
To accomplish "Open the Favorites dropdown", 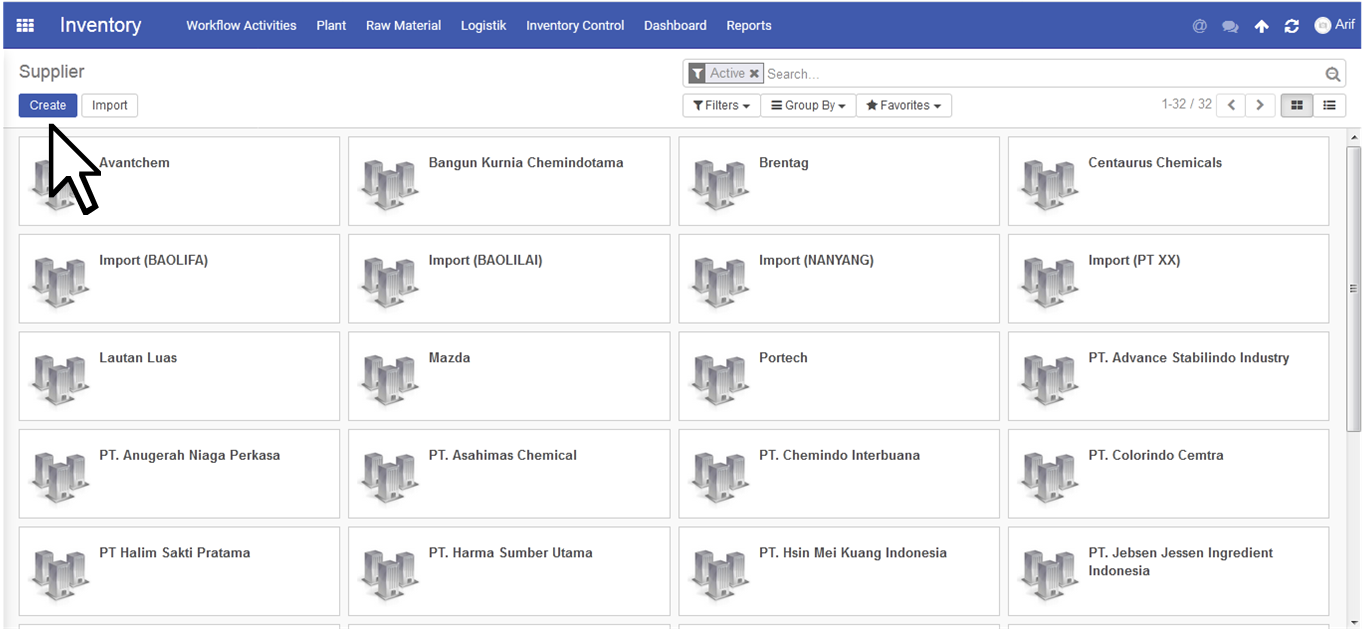I will (x=903, y=105).
